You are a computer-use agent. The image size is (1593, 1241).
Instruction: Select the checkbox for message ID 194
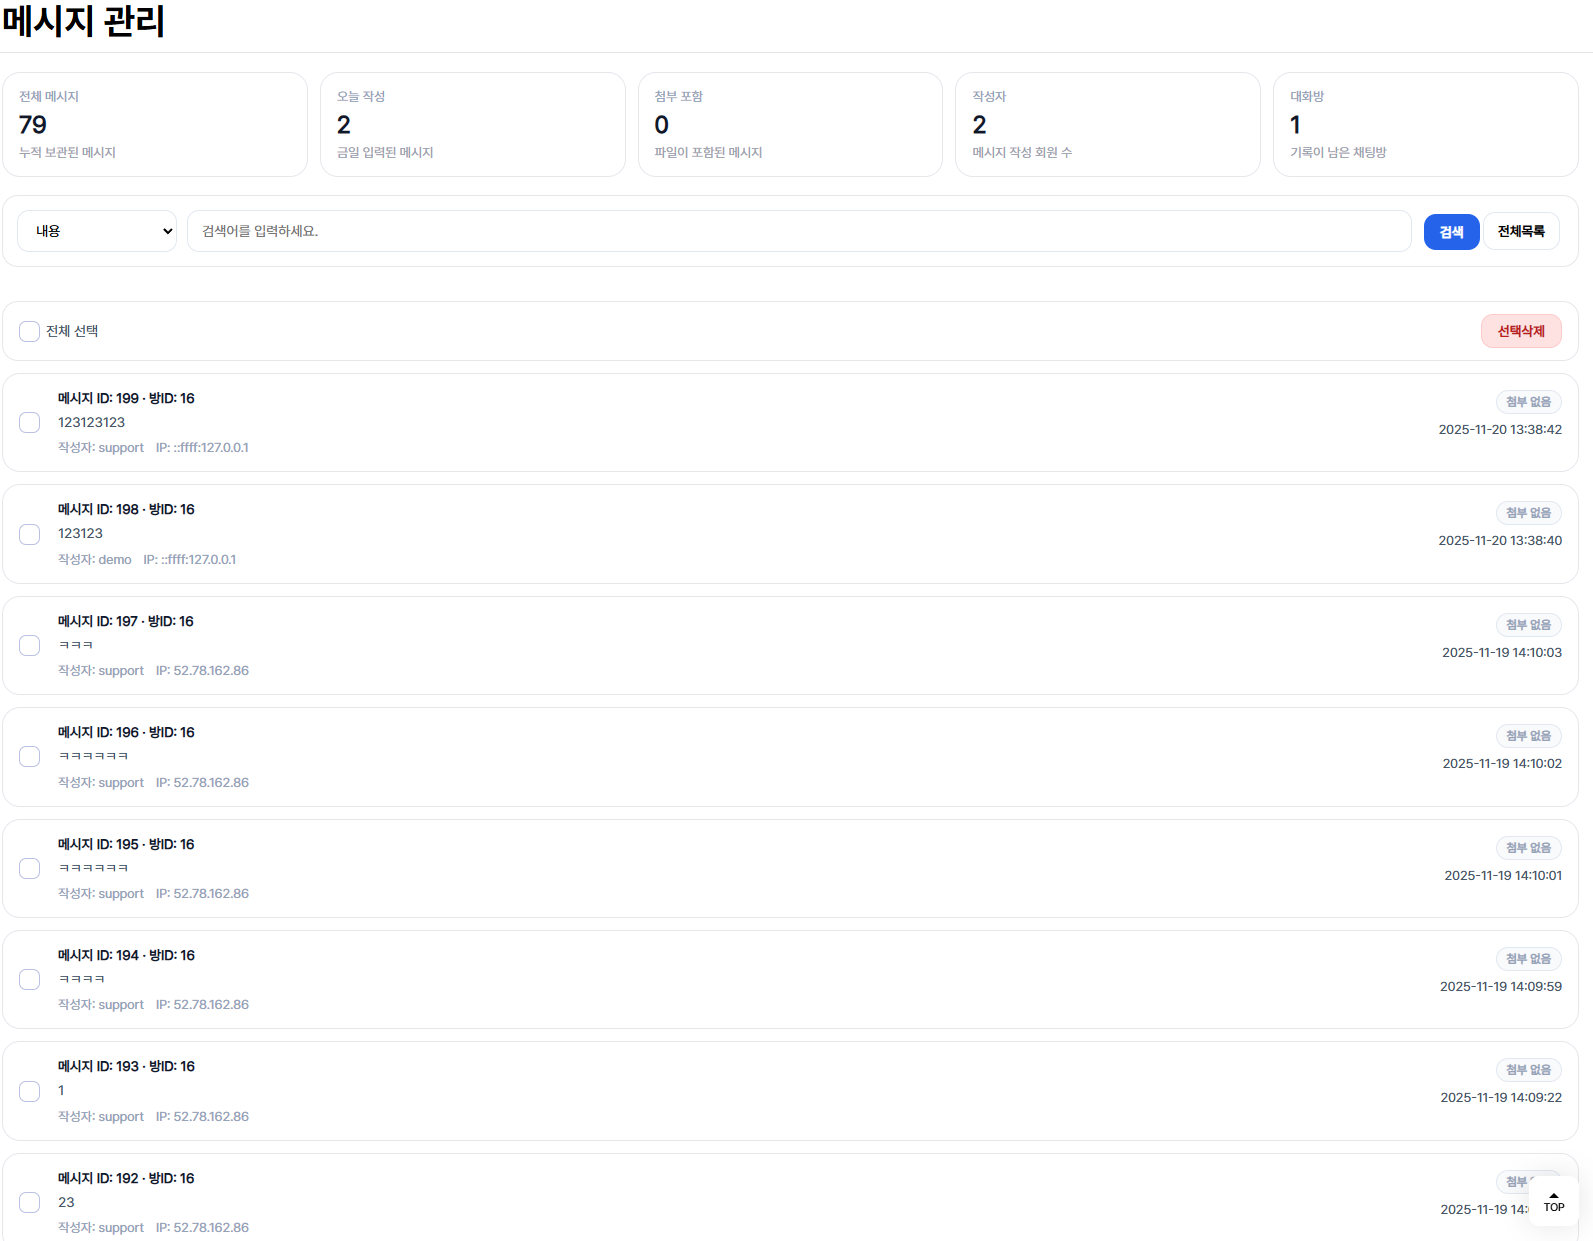(x=30, y=980)
